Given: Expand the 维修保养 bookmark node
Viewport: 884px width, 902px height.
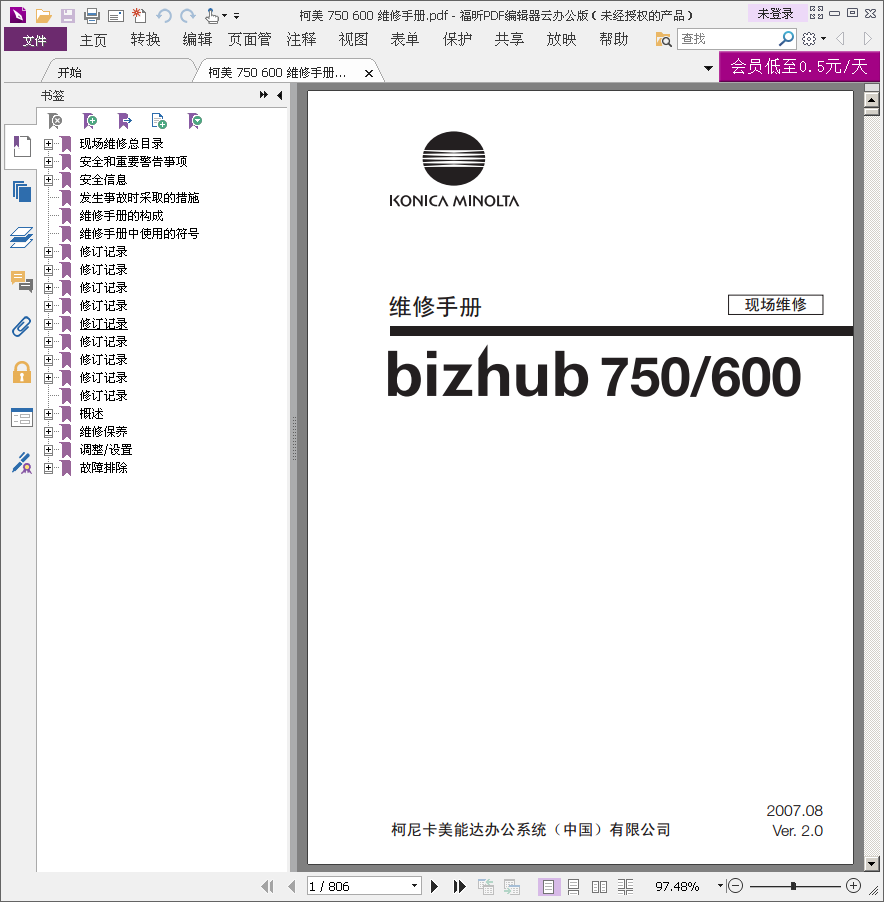Looking at the screenshot, I should [48, 431].
